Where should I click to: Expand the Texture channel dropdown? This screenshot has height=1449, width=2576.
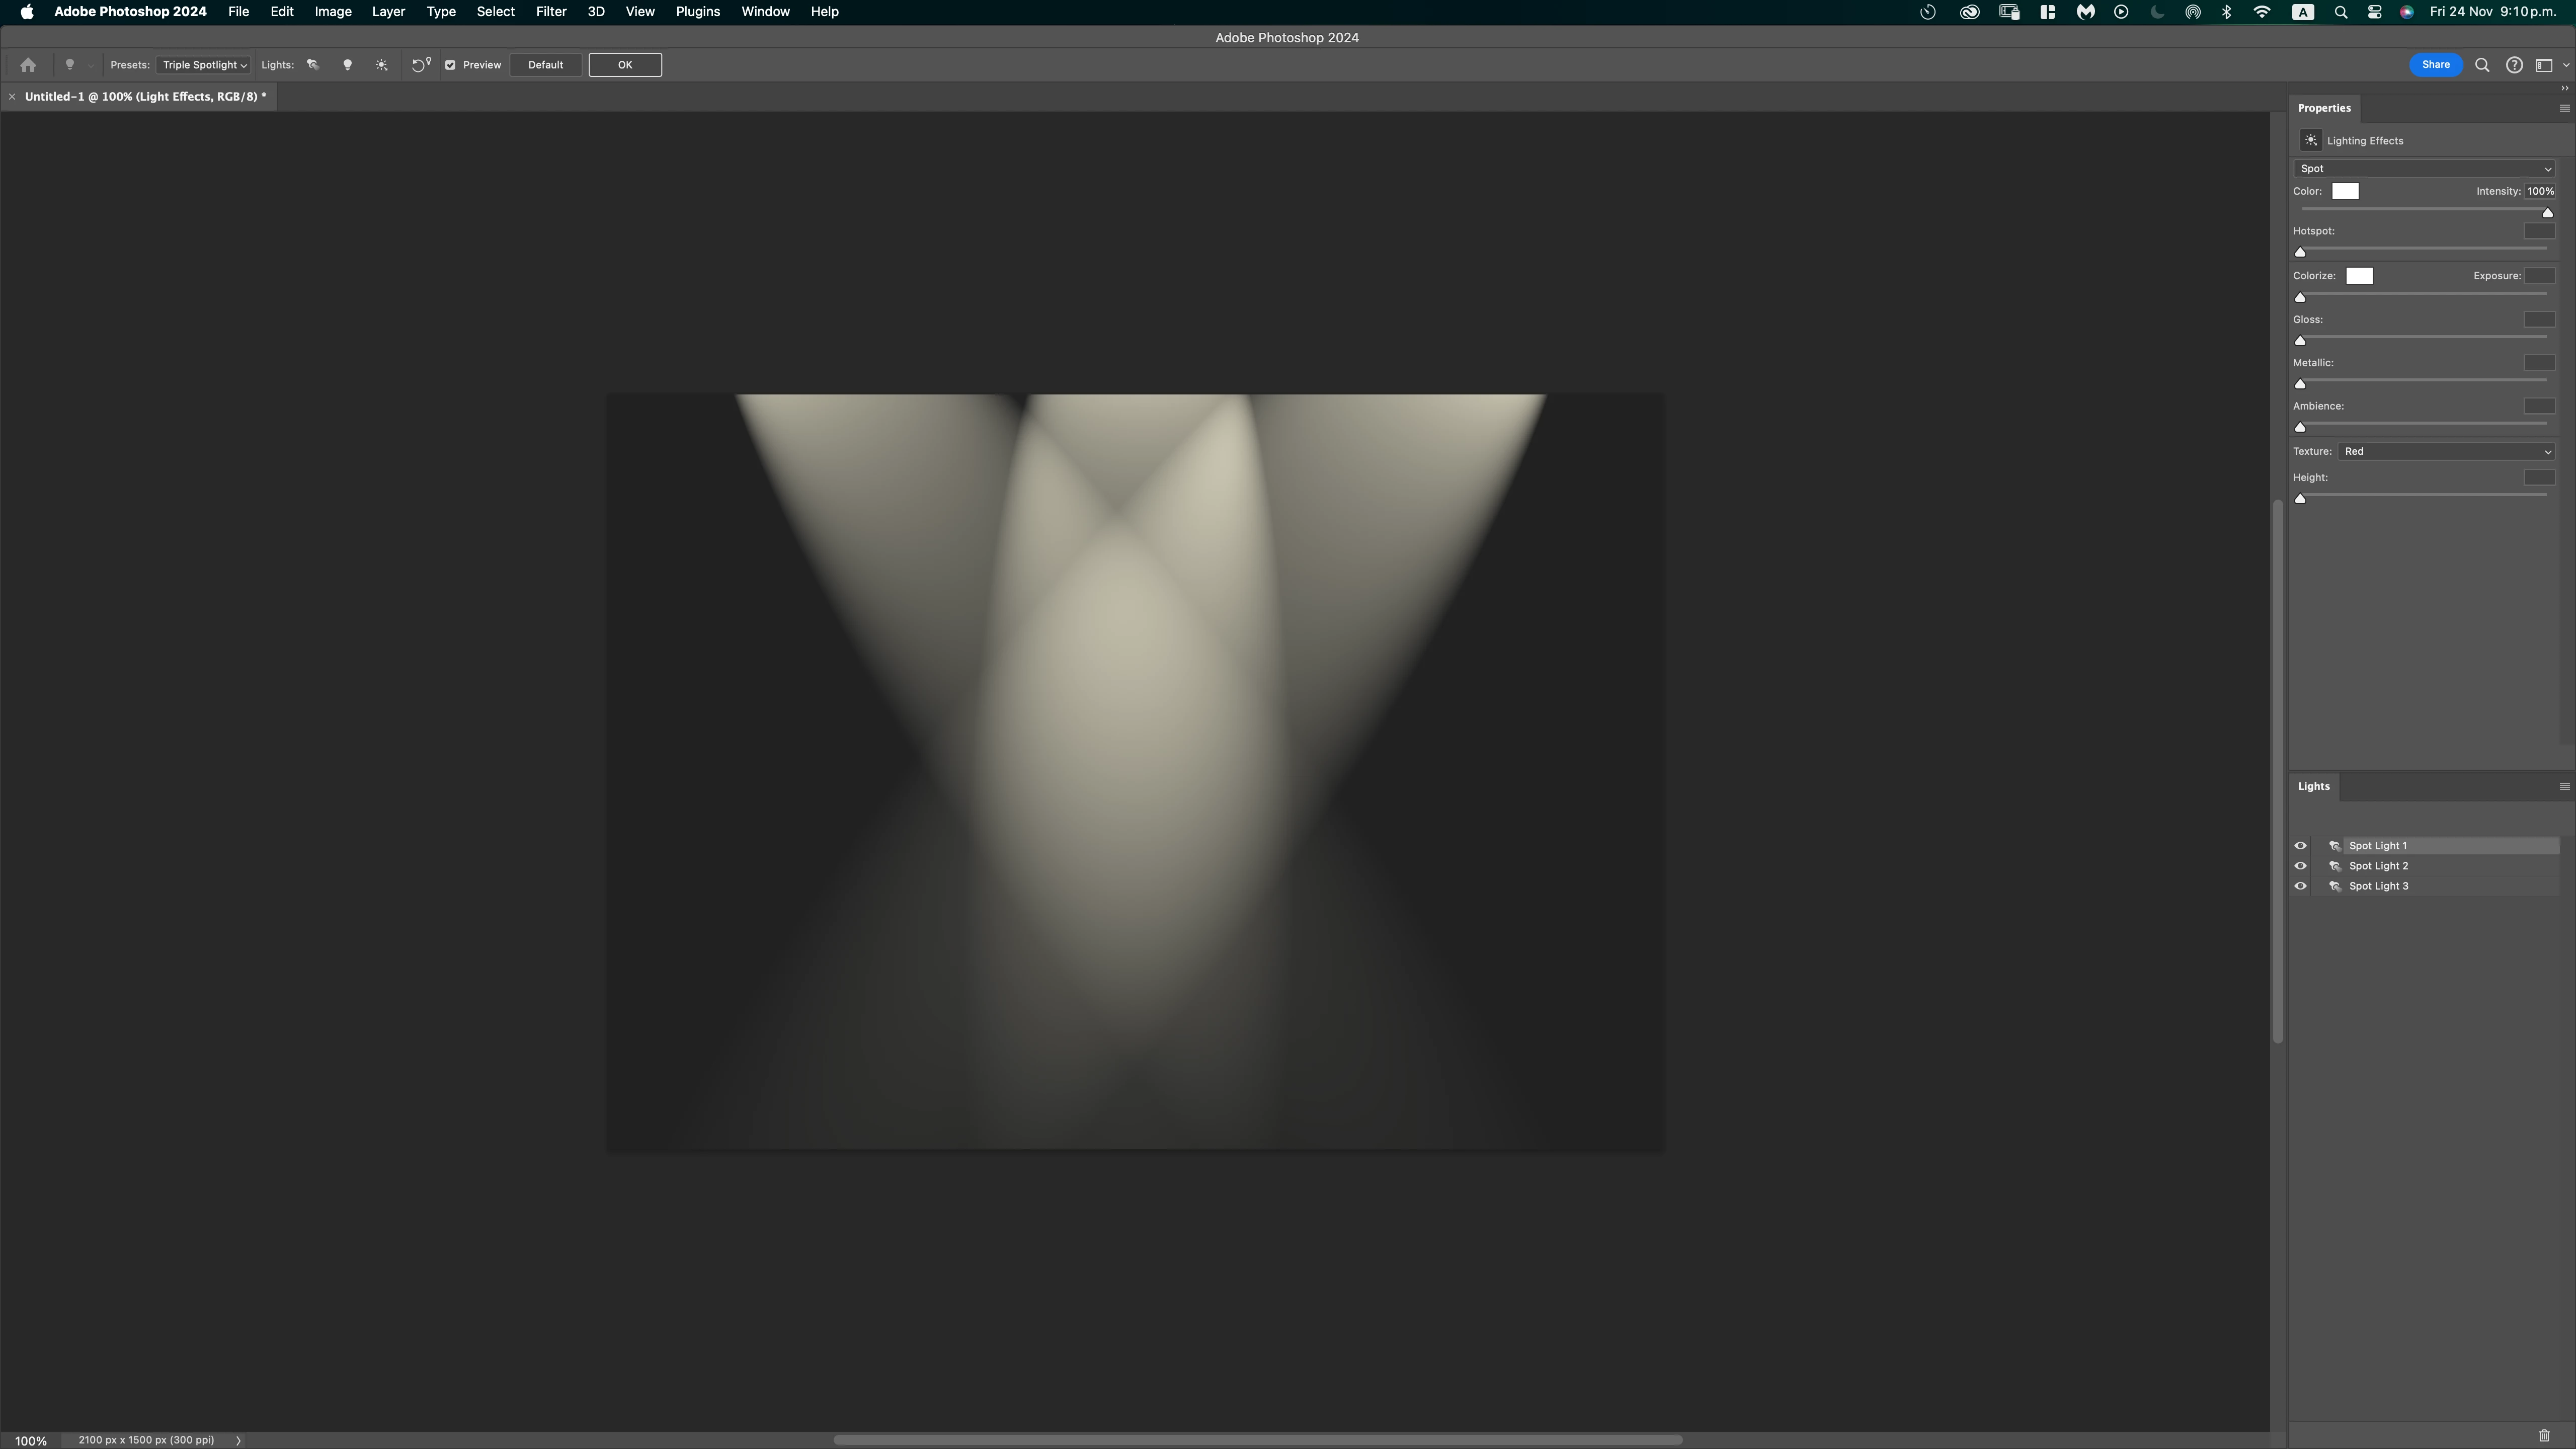pos(2445,451)
